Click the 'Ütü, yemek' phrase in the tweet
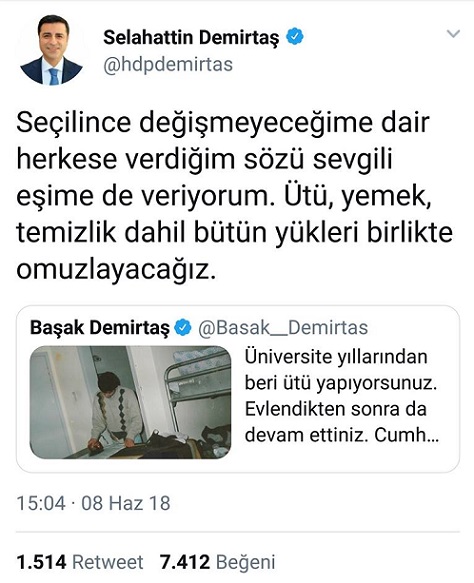Image resolution: width=474 pixels, height=583 pixels. pos(358,196)
